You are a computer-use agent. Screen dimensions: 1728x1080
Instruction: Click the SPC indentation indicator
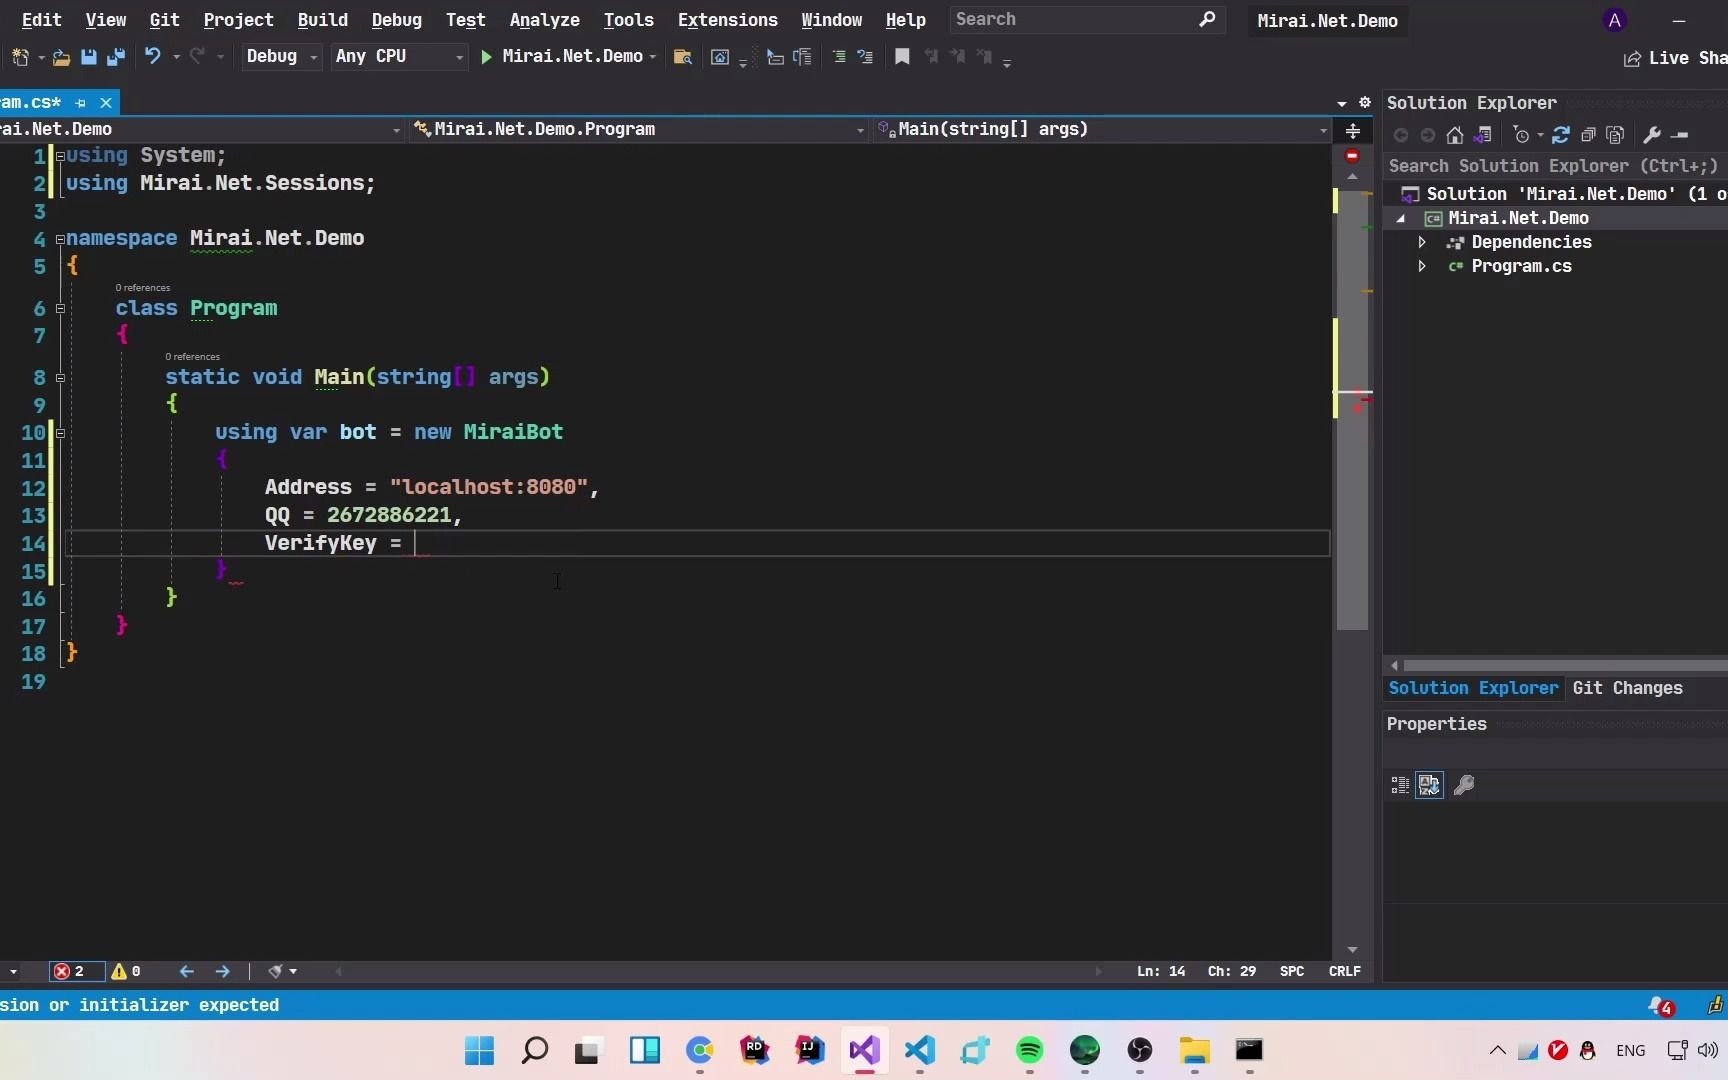click(x=1292, y=971)
